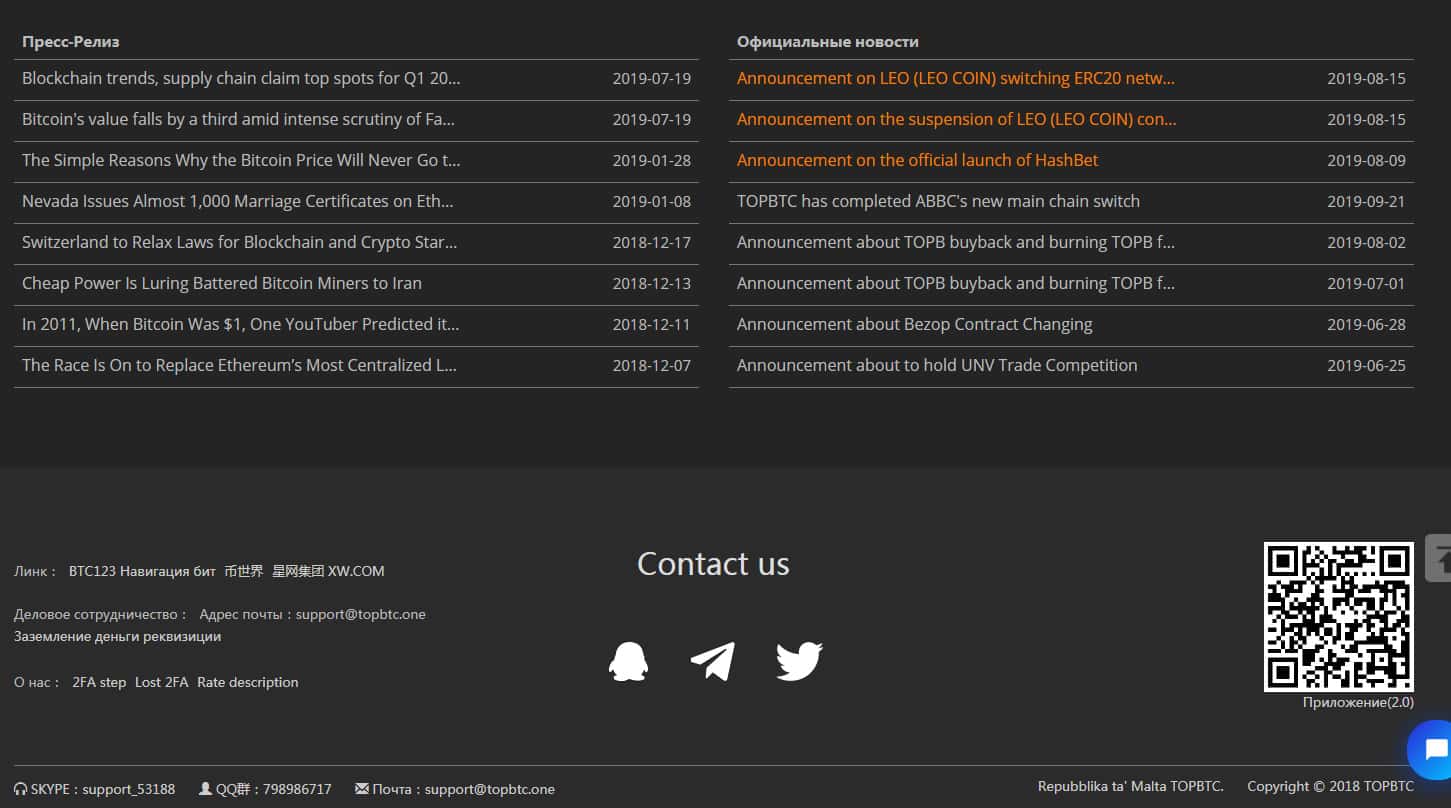Image resolution: width=1451 pixels, height=808 pixels.
Task: Open LEO COIN suspension announcement
Action: click(x=956, y=119)
